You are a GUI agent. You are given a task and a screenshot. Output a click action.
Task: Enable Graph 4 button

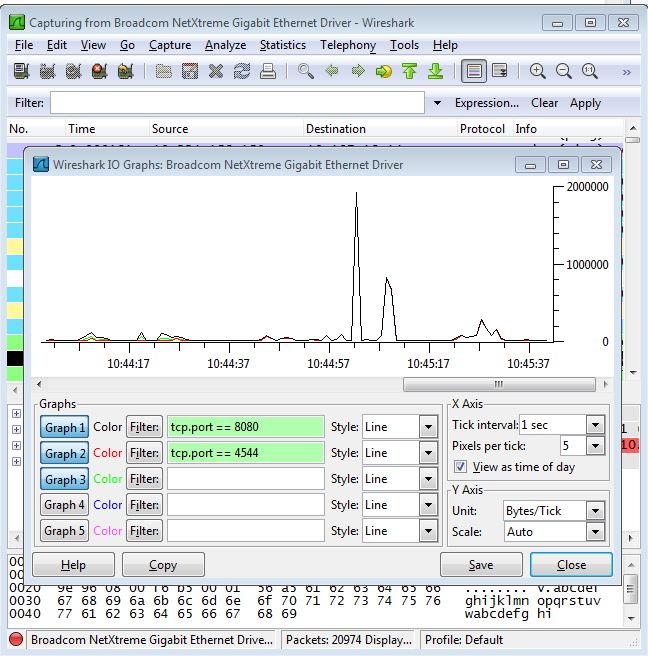pyautogui.click(x=64, y=505)
